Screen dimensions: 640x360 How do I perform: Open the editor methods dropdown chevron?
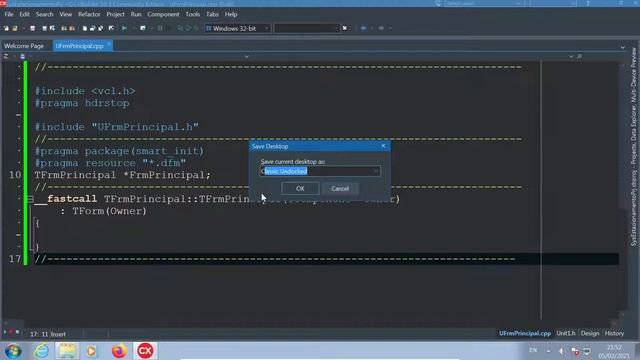pos(571,56)
